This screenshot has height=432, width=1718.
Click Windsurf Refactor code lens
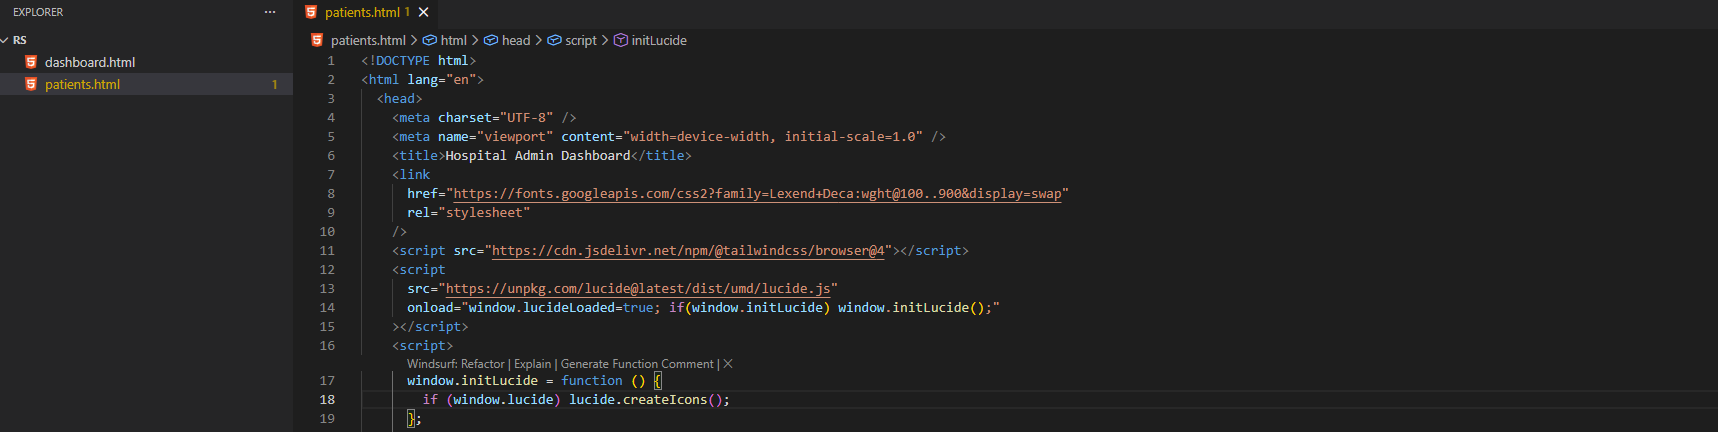(x=455, y=364)
